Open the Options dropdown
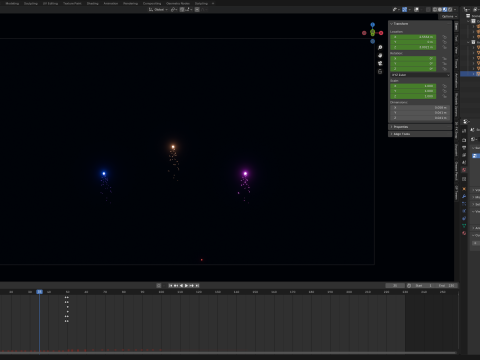The height and width of the screenshot is (360, 480). 449,16
